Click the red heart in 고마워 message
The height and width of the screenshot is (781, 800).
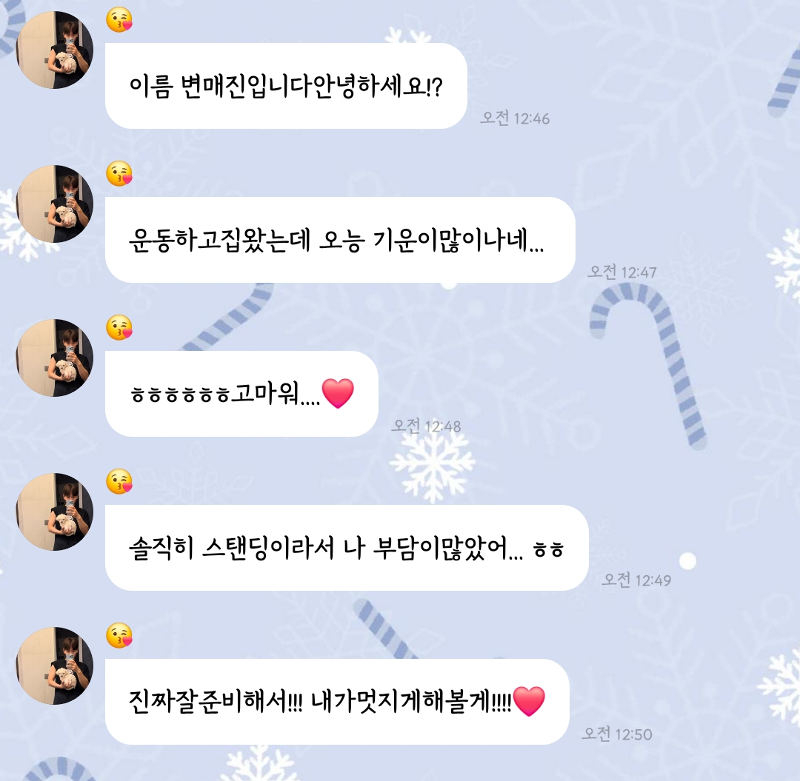(x=338, y=393)
